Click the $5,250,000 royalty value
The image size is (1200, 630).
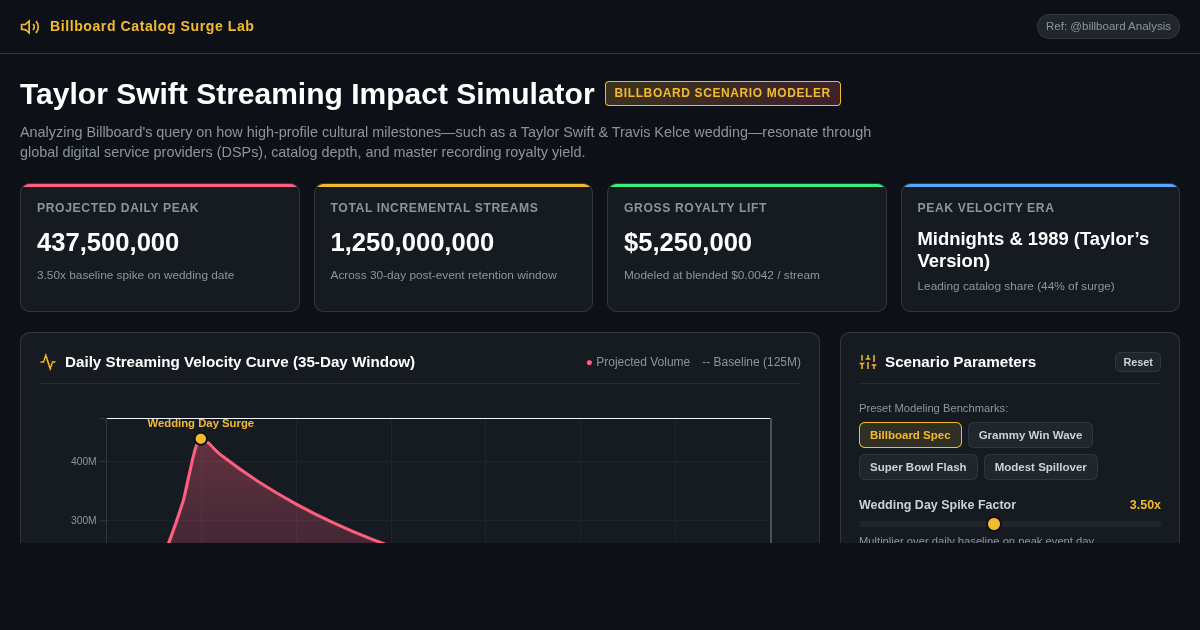click(x=688, y=242)
